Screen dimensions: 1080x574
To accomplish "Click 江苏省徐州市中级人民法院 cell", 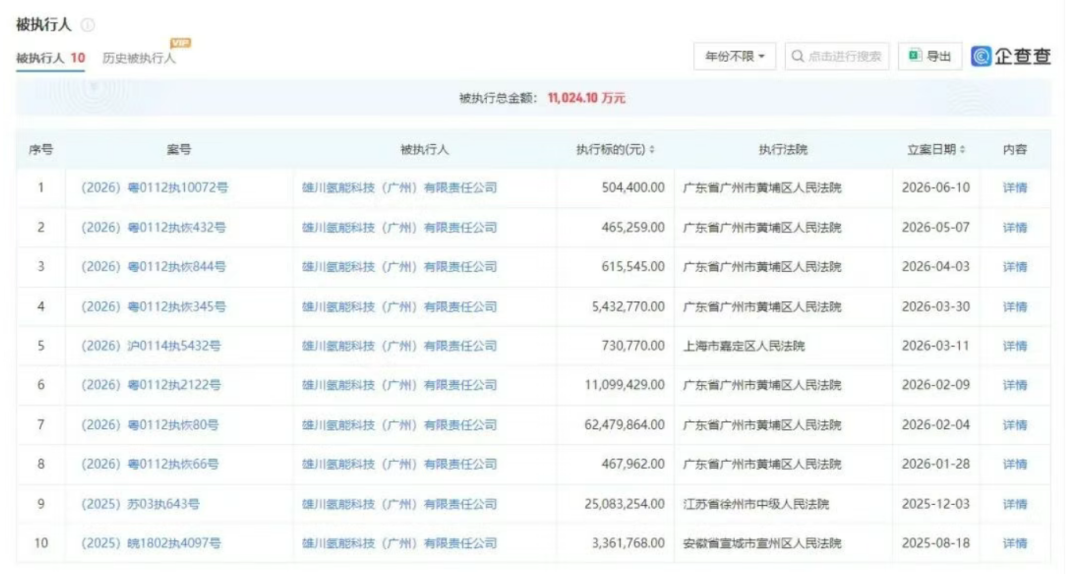I will click(x=756, y=504).
